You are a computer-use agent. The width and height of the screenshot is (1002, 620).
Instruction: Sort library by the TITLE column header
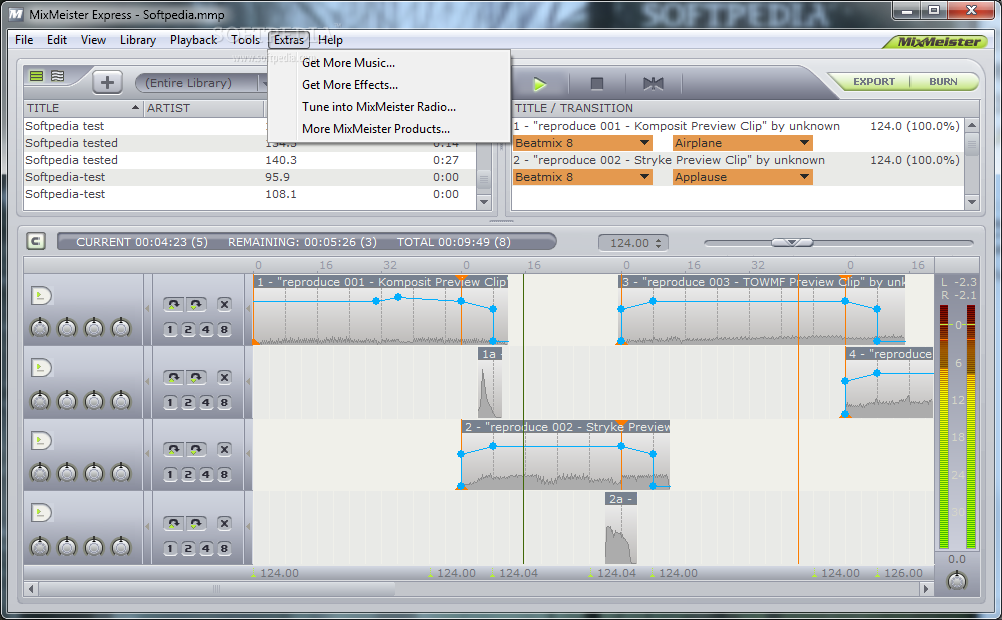[x=83, y=108]
